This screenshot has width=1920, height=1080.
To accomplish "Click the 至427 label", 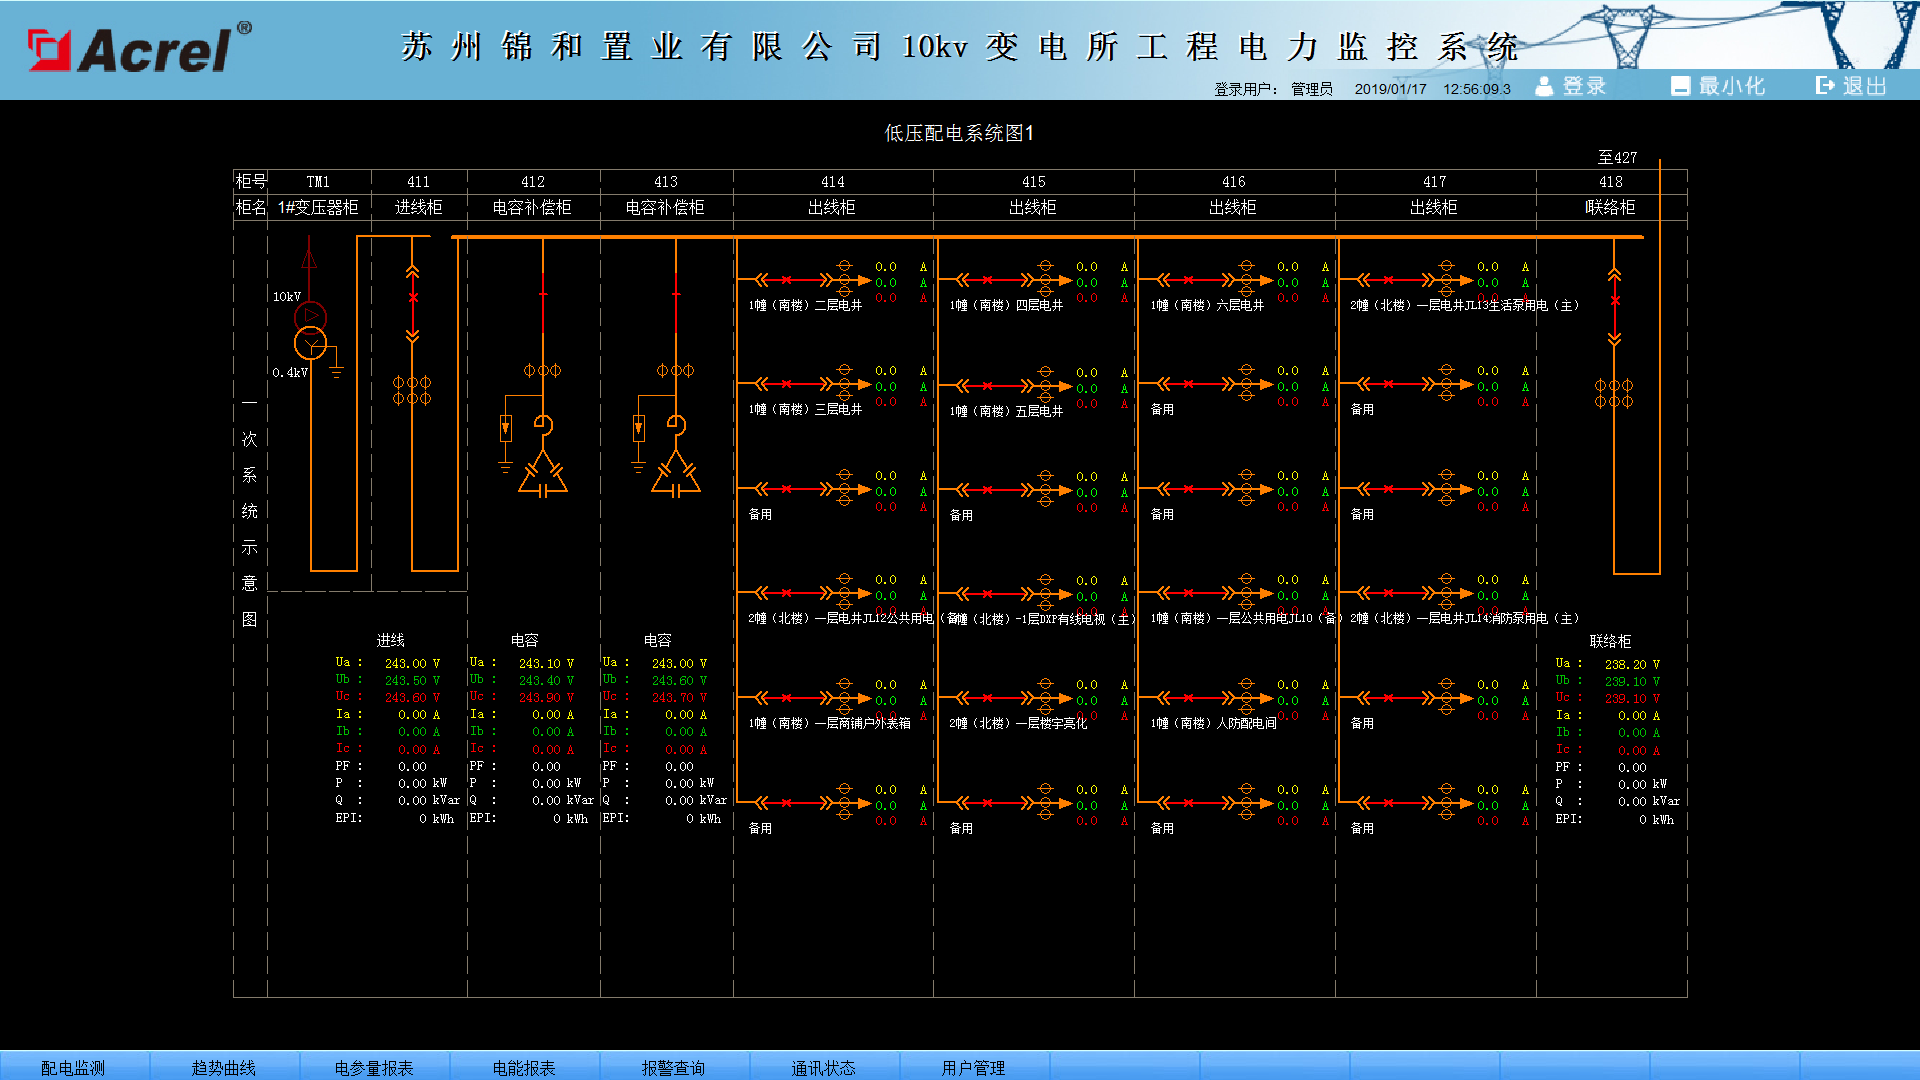I will point(1618,157).
